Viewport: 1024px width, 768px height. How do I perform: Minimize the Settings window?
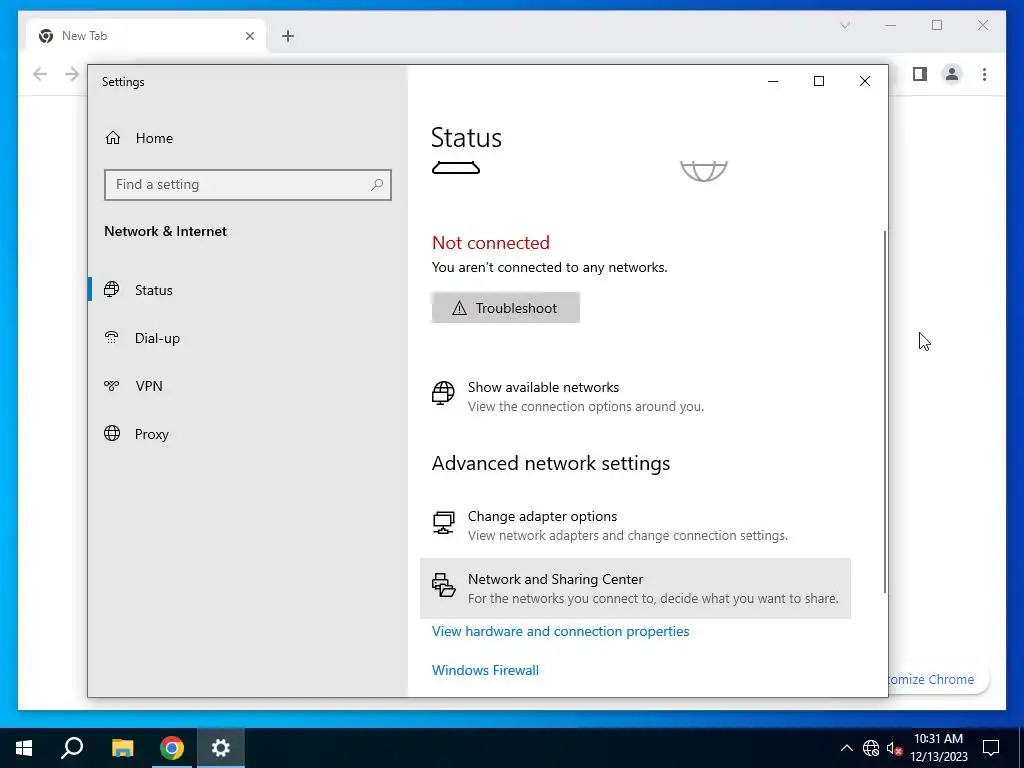pos(773,81)
